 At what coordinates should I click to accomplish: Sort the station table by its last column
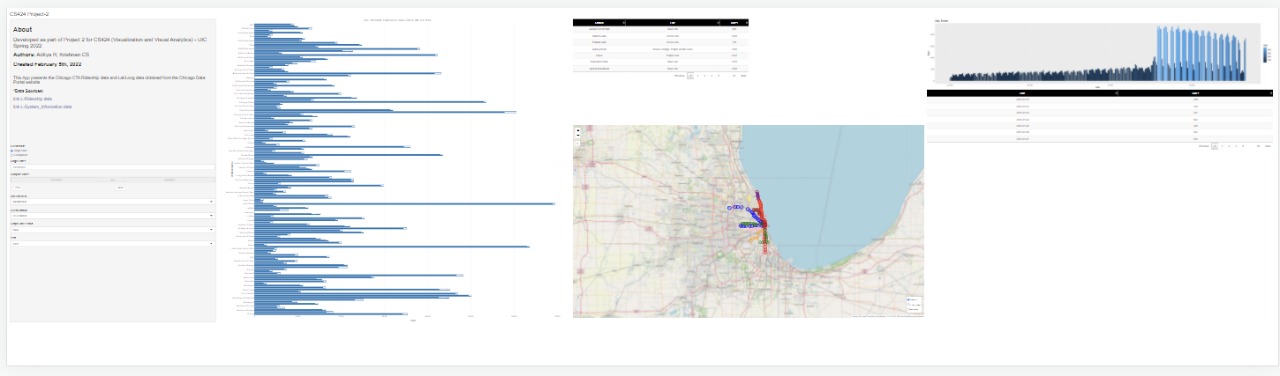tap(734, 22)
